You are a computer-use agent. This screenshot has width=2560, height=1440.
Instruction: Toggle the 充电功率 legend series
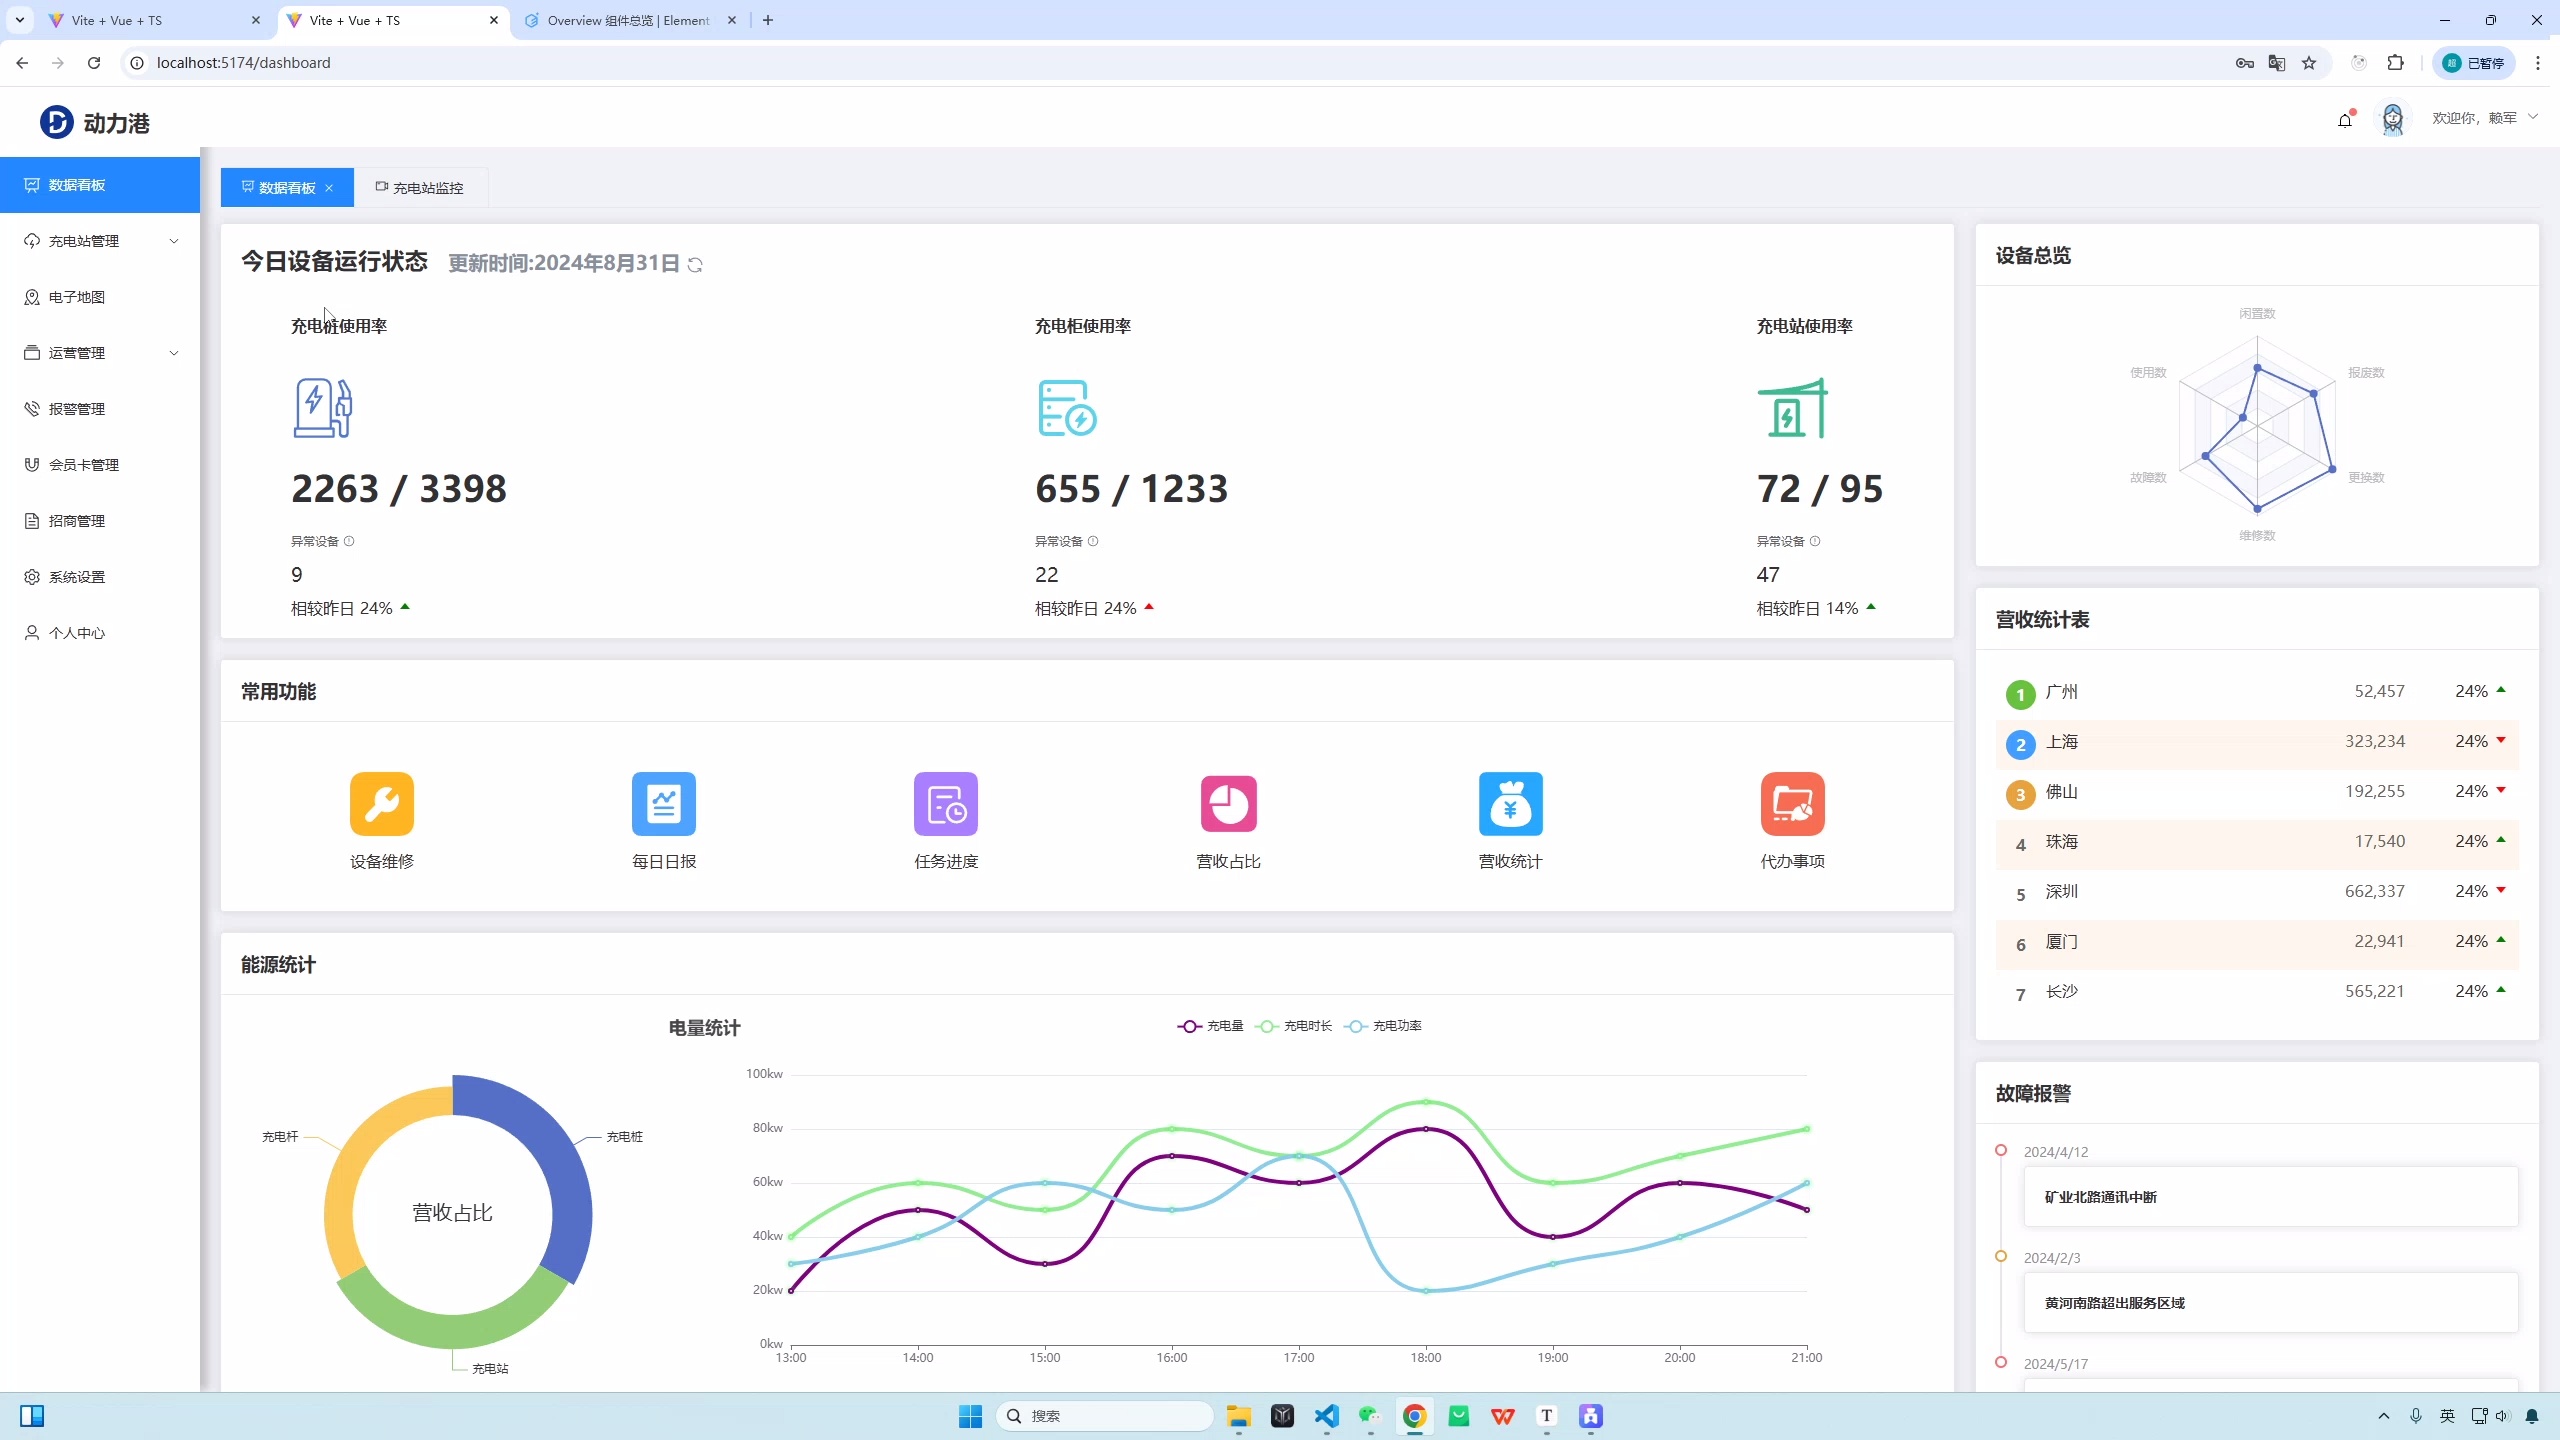click(x=1384, y=1026)
